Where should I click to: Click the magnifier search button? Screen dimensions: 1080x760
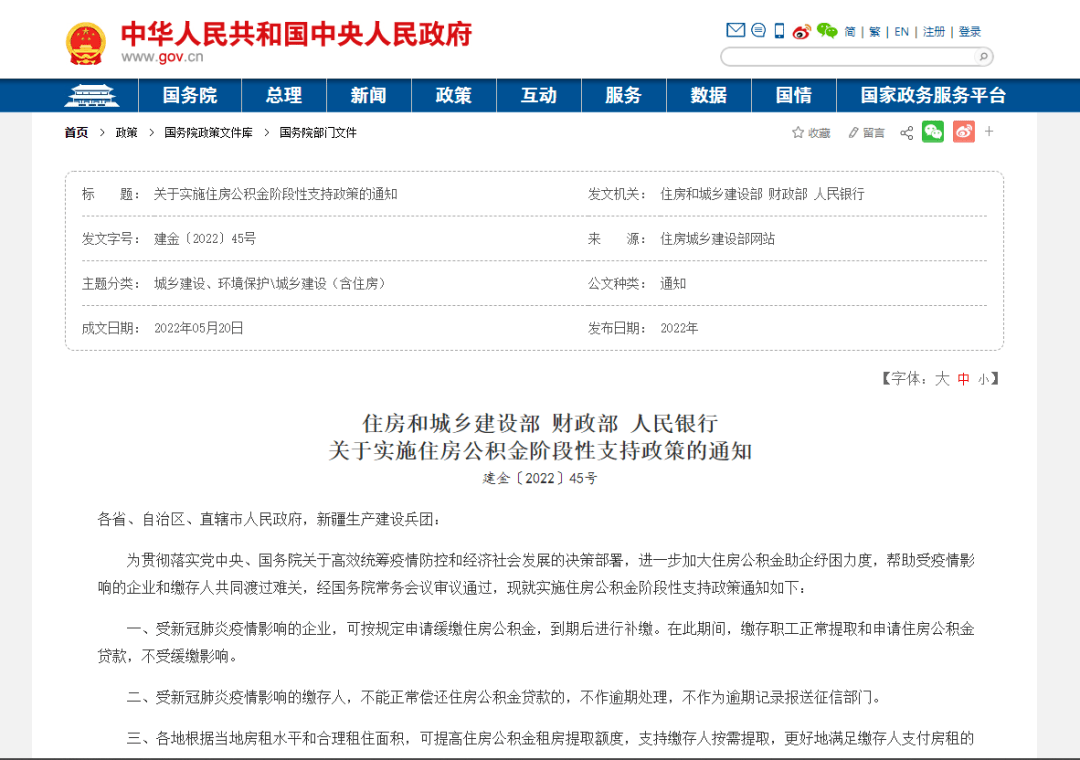coord(982,57)
